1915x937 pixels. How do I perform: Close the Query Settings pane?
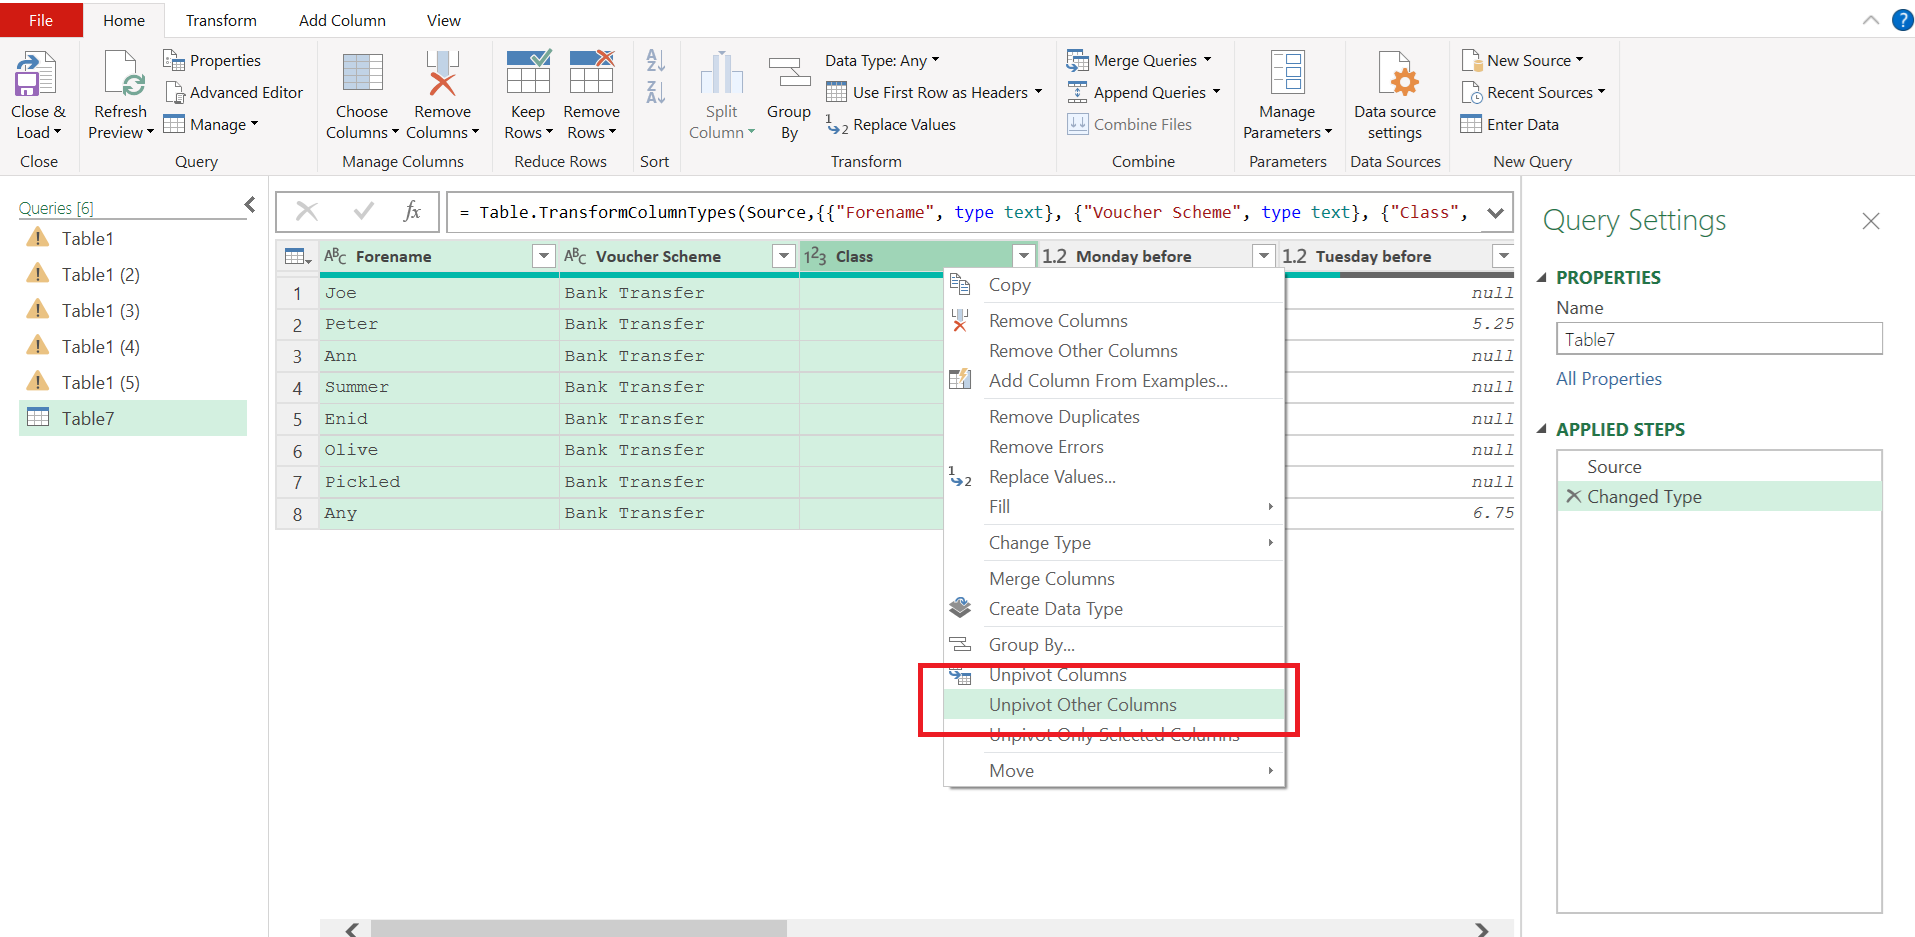click(1870, 221)
